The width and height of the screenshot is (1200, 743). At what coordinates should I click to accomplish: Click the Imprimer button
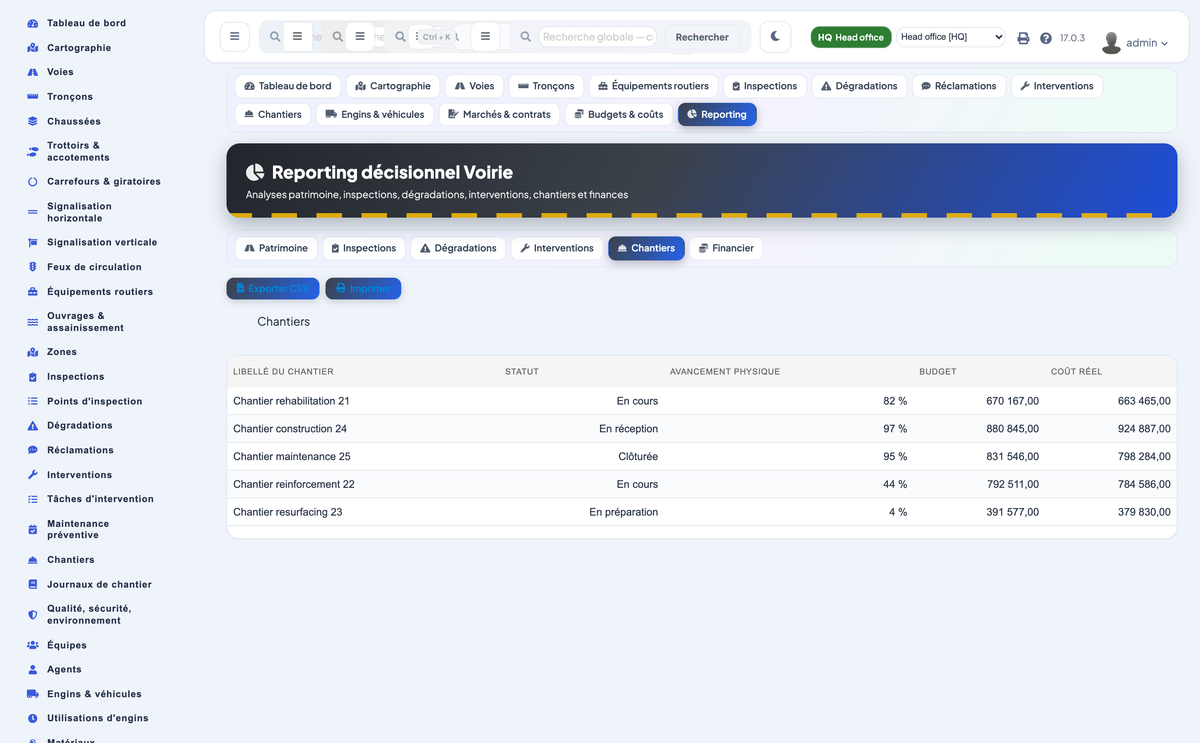point(363,288)
